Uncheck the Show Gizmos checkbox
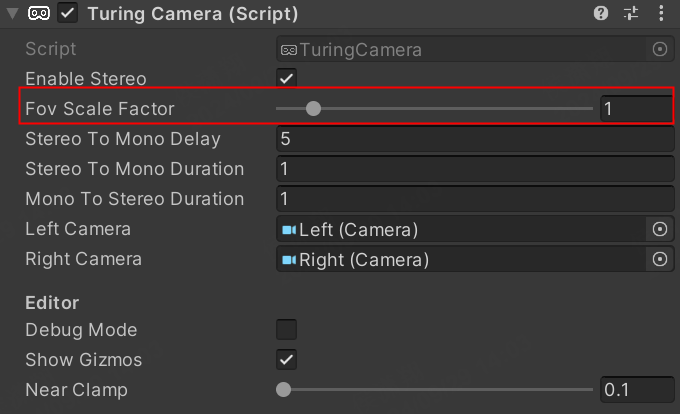 [x=287, y=359]
